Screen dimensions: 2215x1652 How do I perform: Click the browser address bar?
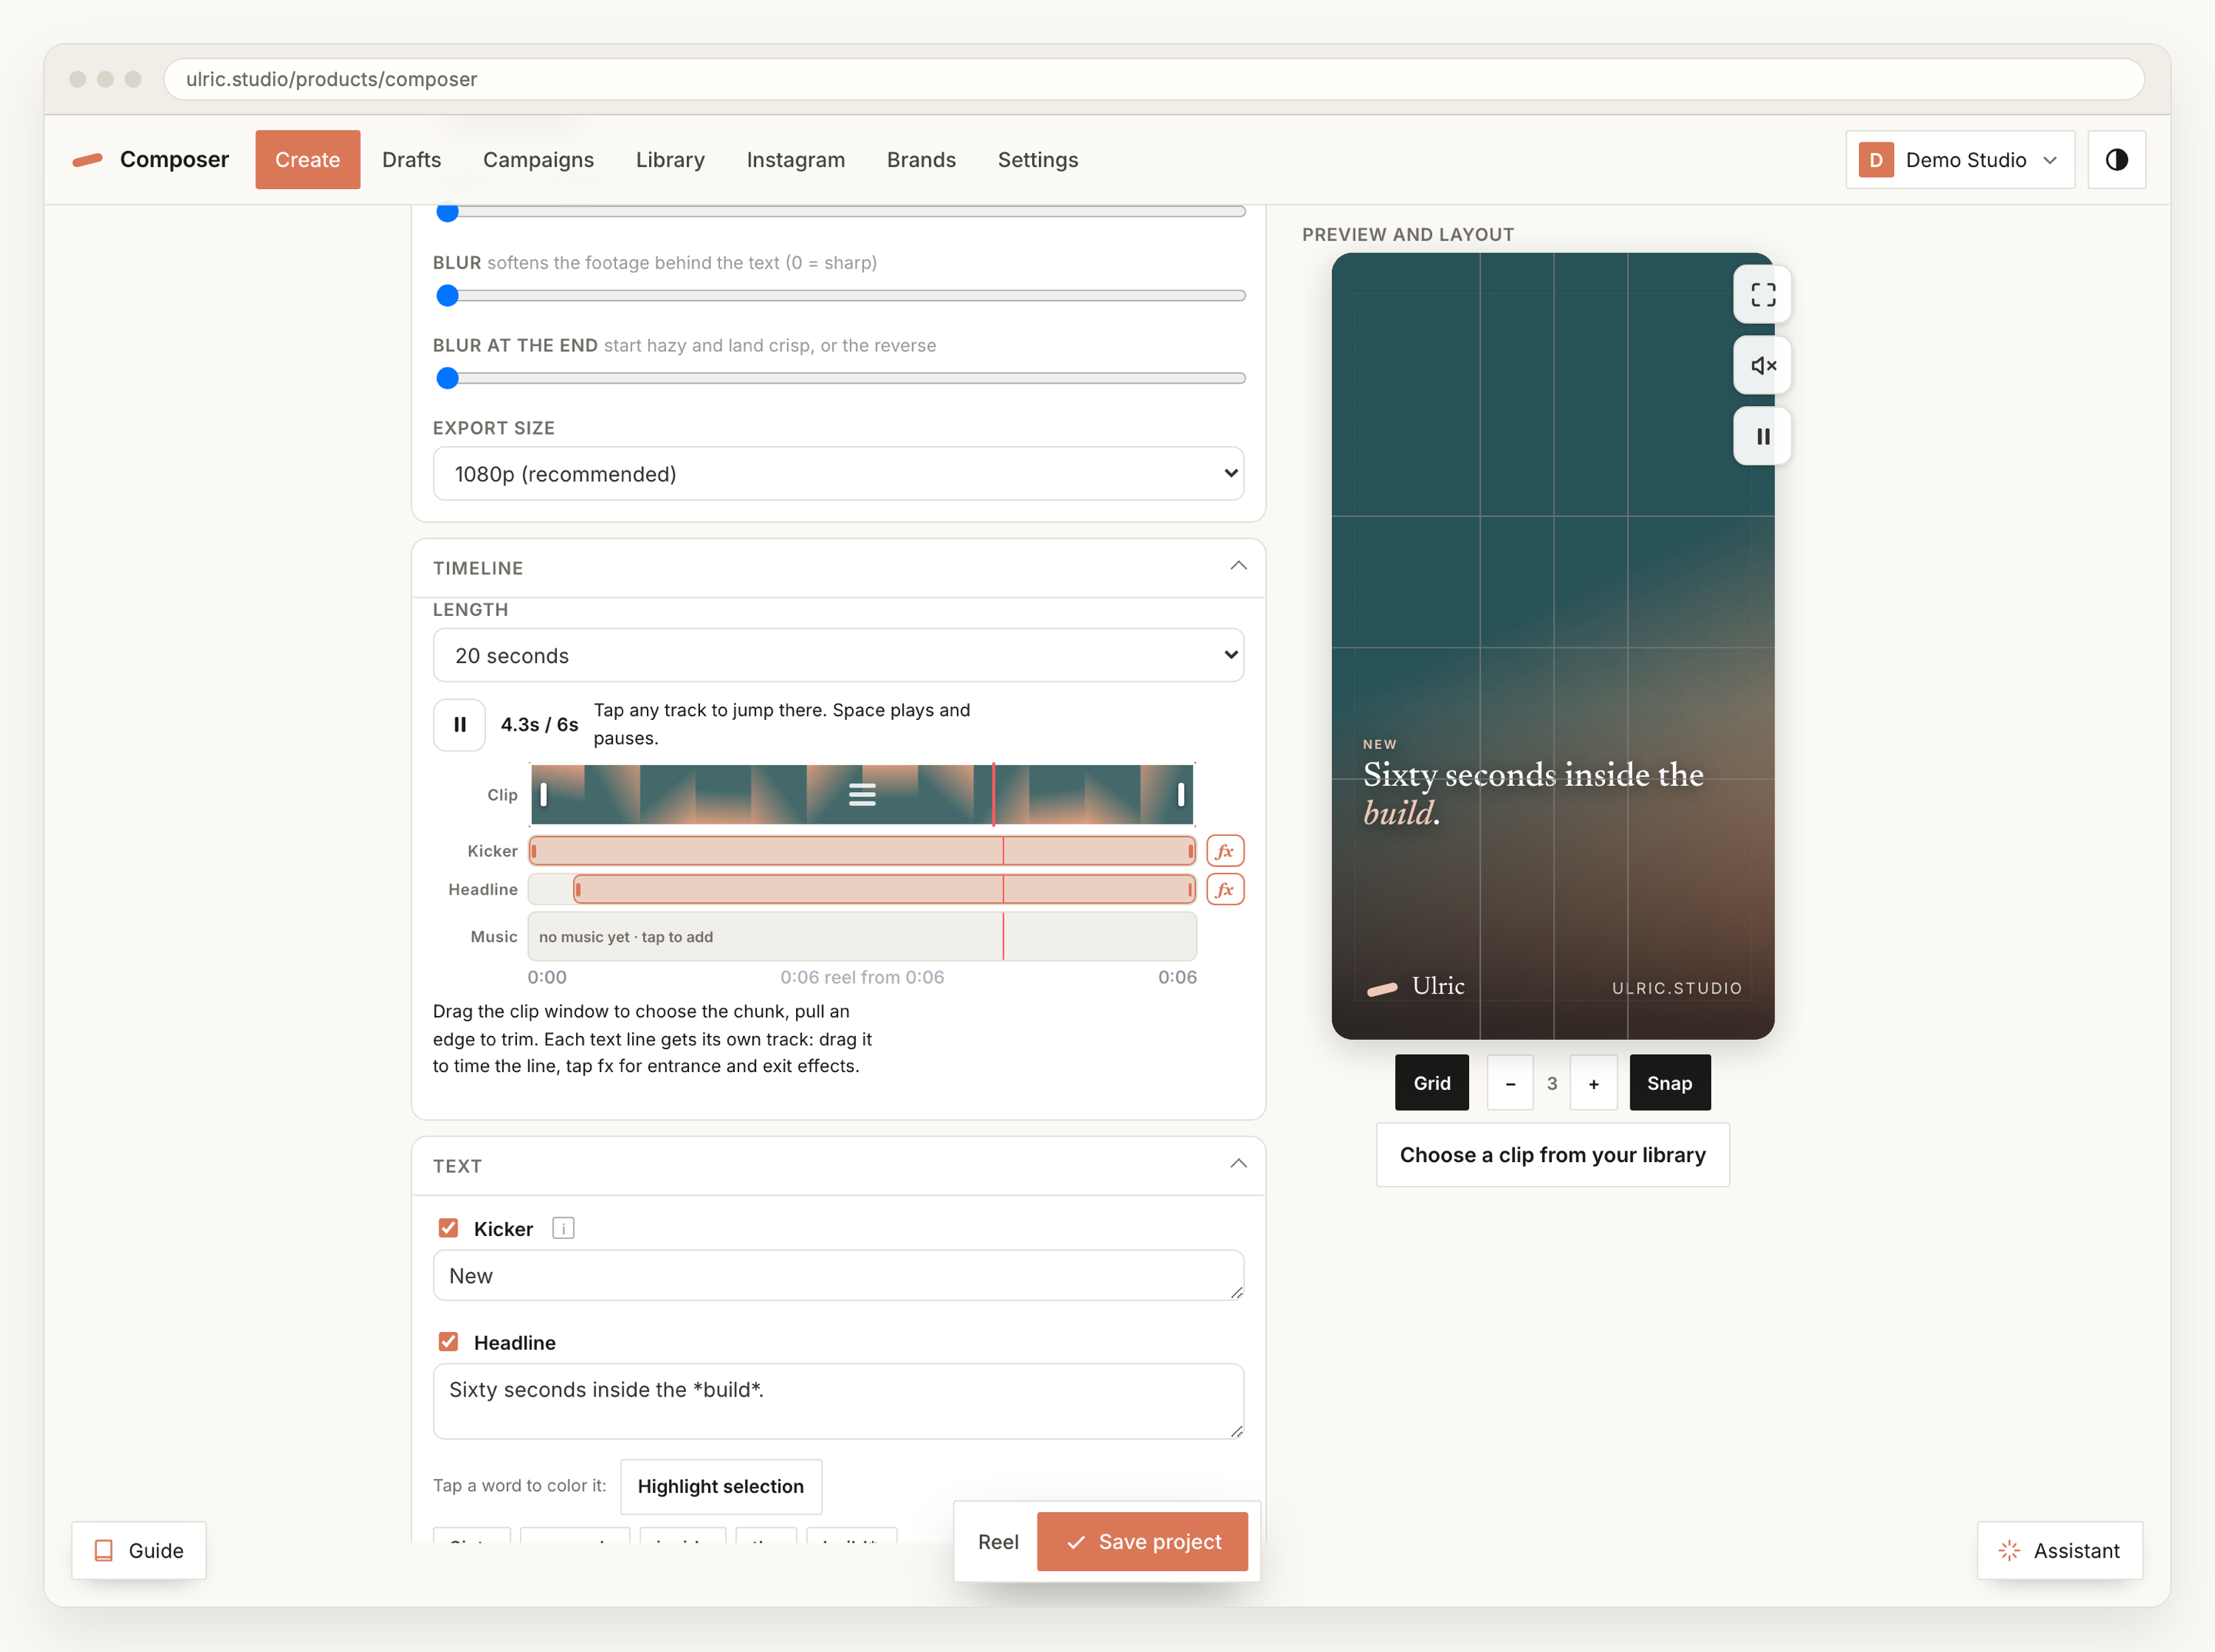[x=1153, y=79]
